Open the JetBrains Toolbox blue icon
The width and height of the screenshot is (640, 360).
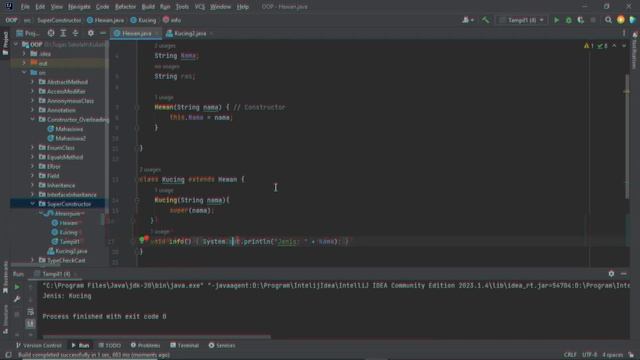(633, 20)
